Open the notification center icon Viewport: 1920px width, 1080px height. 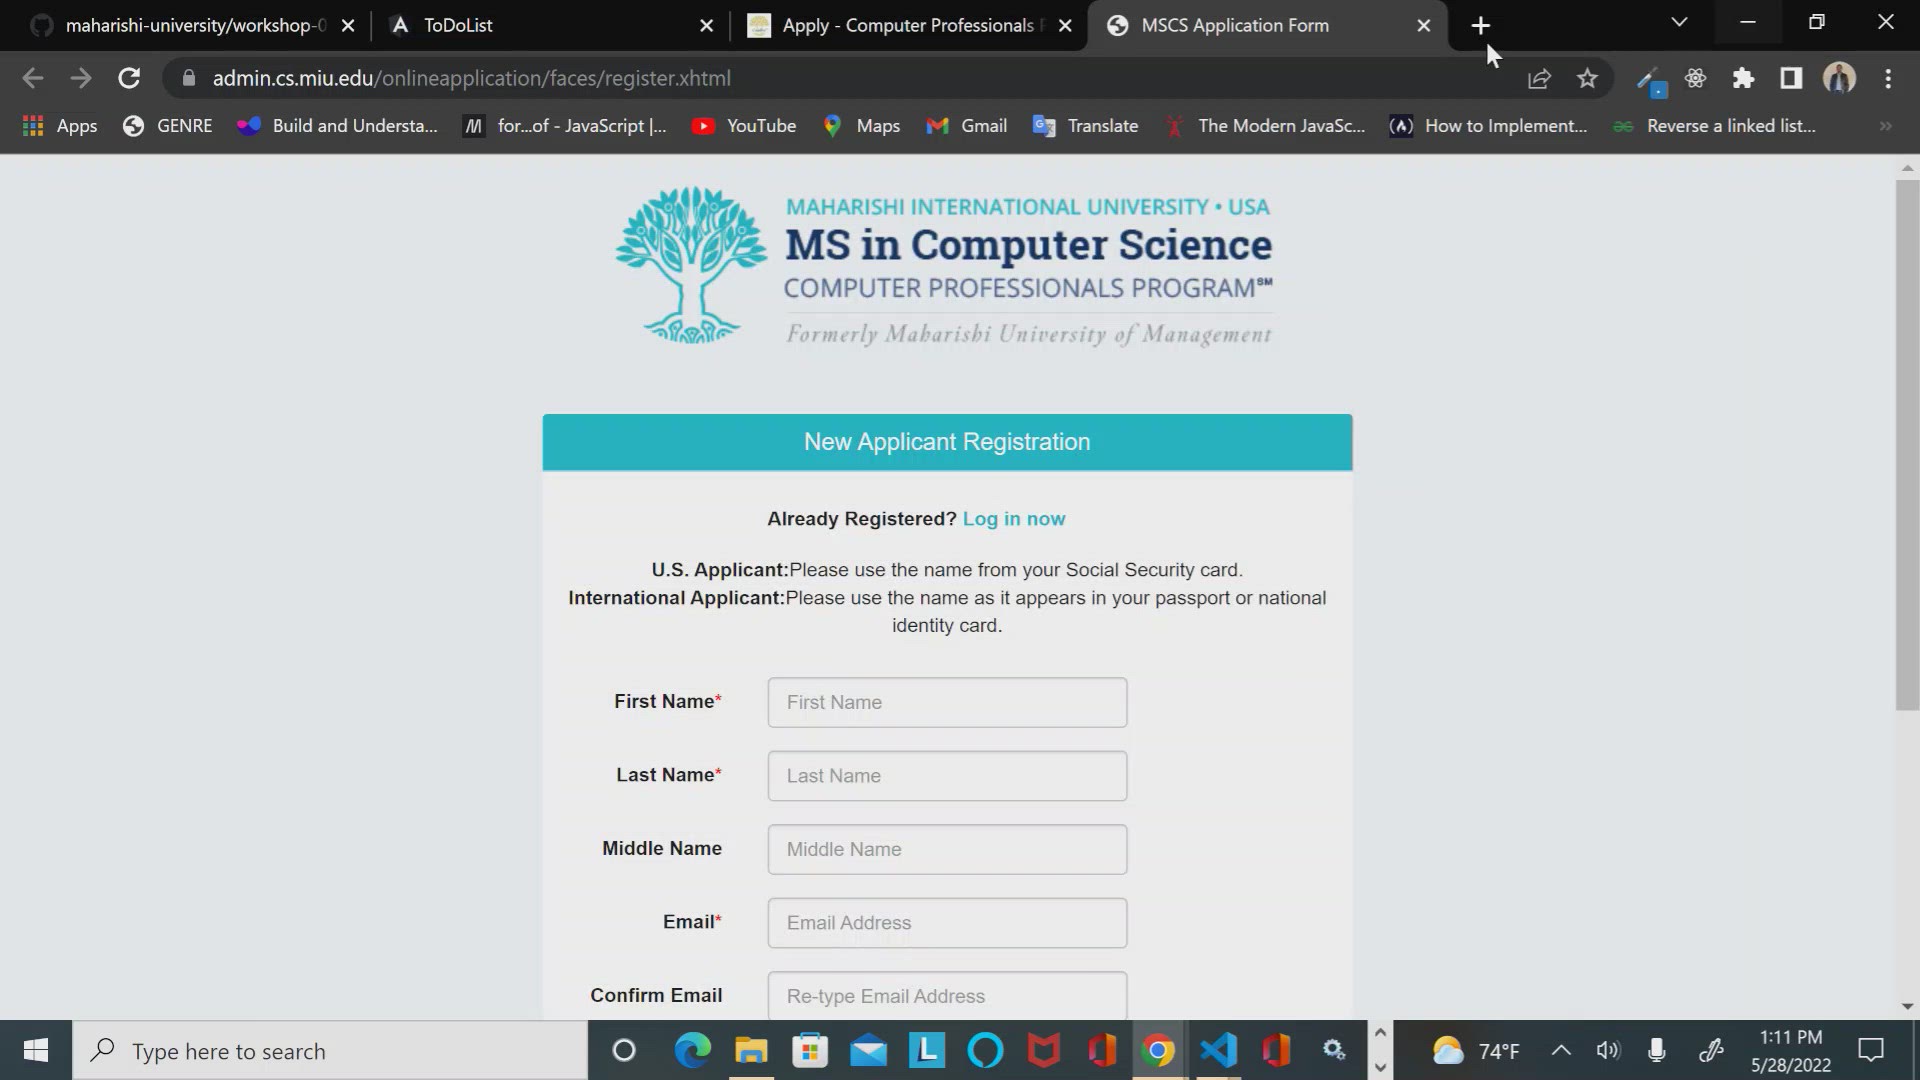coord(1871,1051)
